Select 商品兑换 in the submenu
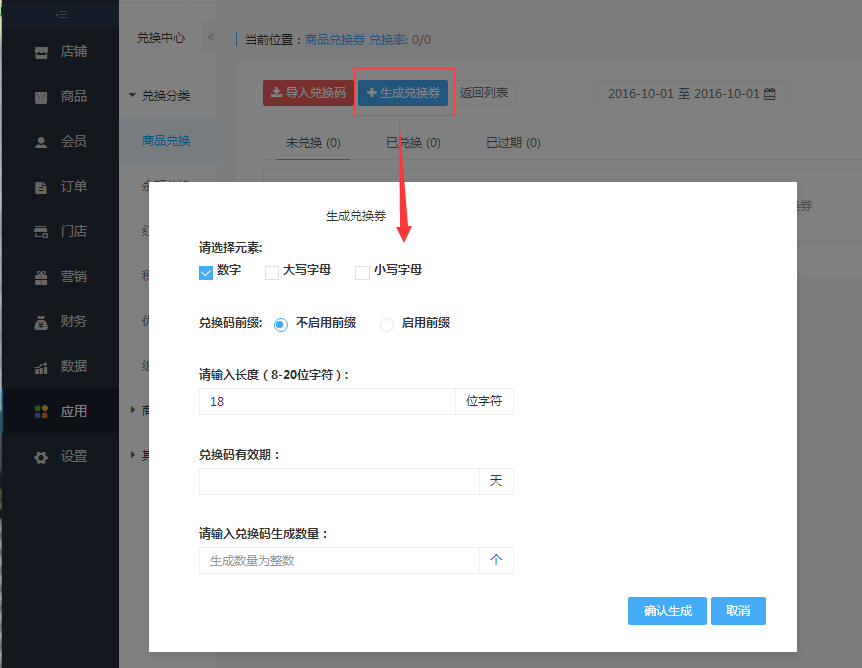Screen dimensions: 862x668 (166, 141)
